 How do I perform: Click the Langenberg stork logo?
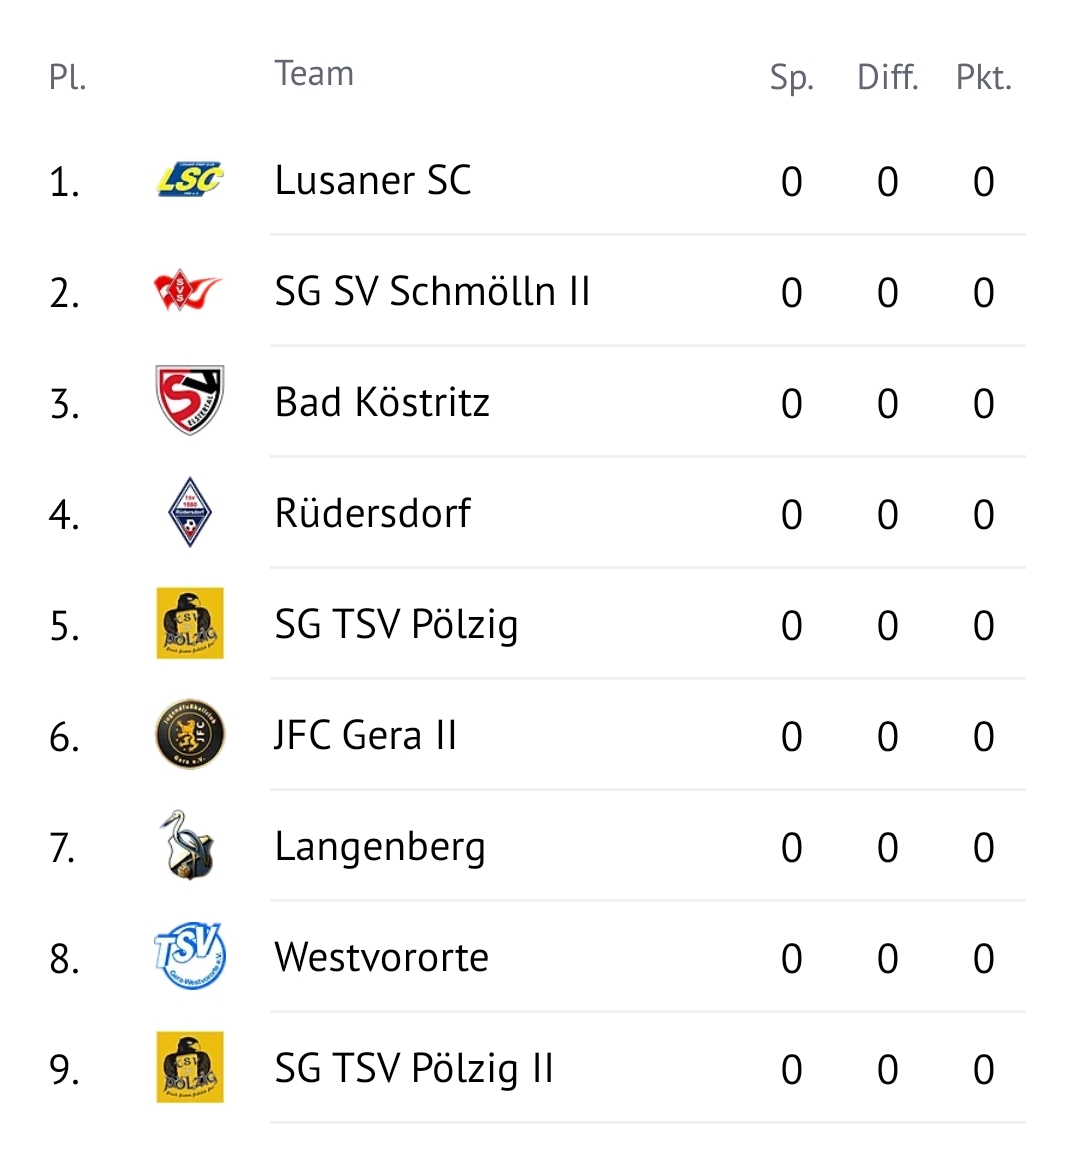tap(188, 845)
